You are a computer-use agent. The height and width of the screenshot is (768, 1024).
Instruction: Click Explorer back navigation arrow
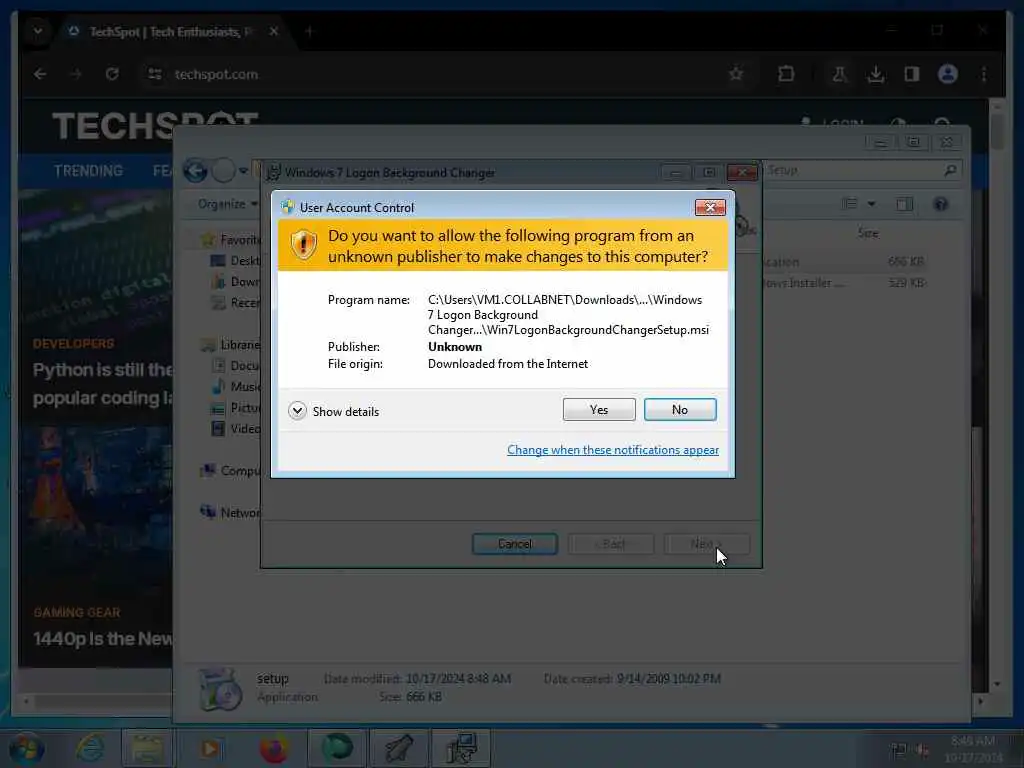(x=195, y=171)
